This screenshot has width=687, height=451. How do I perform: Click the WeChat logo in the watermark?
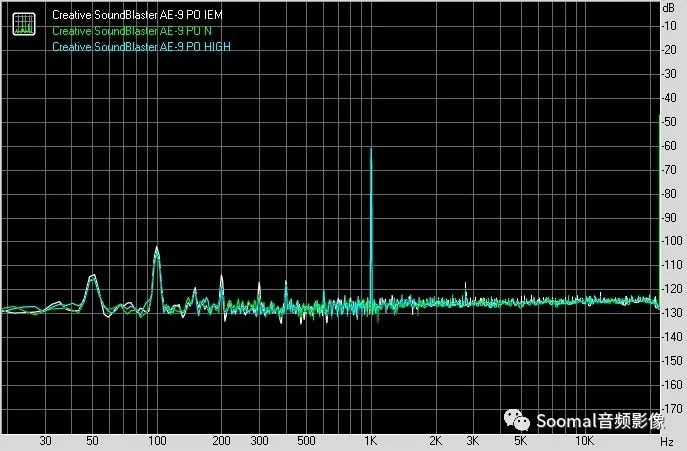pos(524,419)
